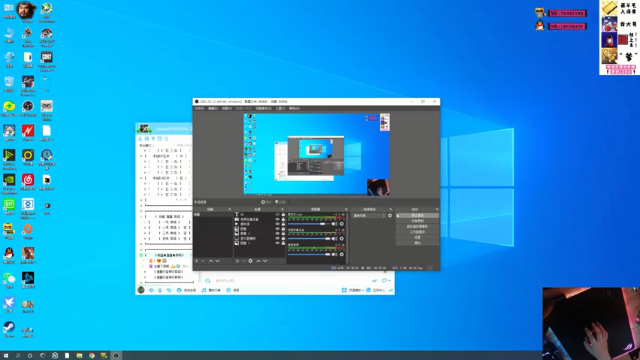Open the scene transition dropdown
Image resolution: width=640 pixels, height=360 pixels.
coord(369,216)
